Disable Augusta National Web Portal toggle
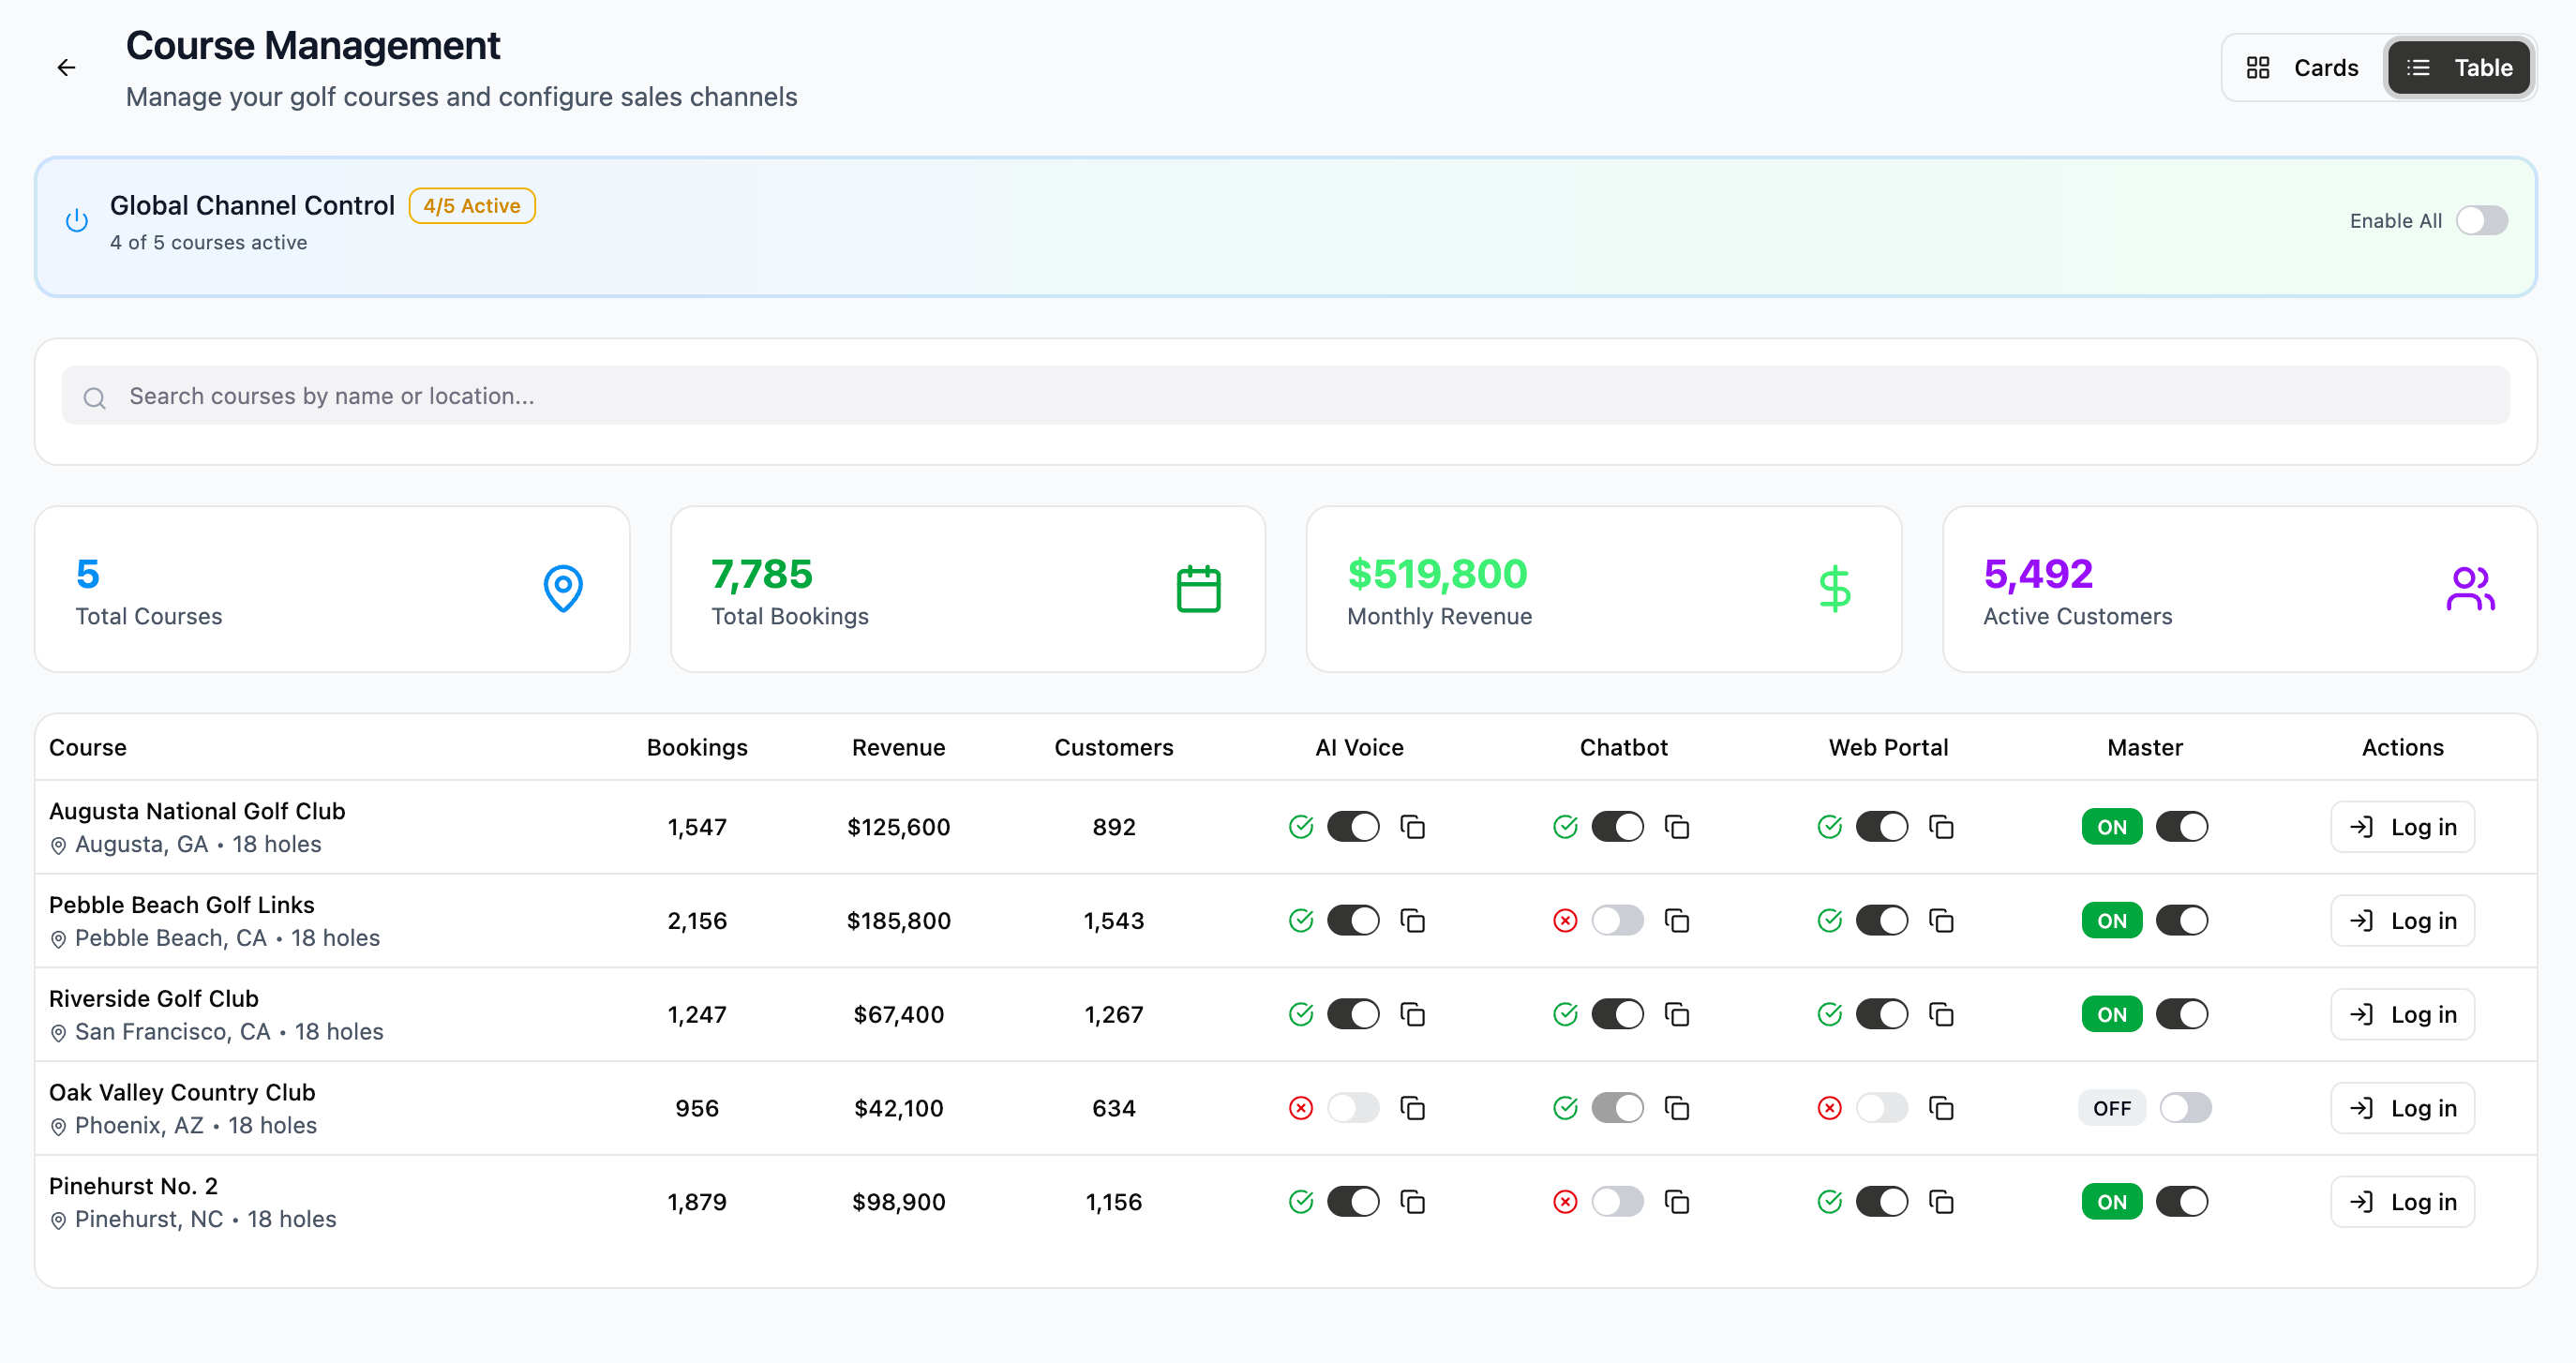Screen dimensions: 2576x1363 (1881, 827)
